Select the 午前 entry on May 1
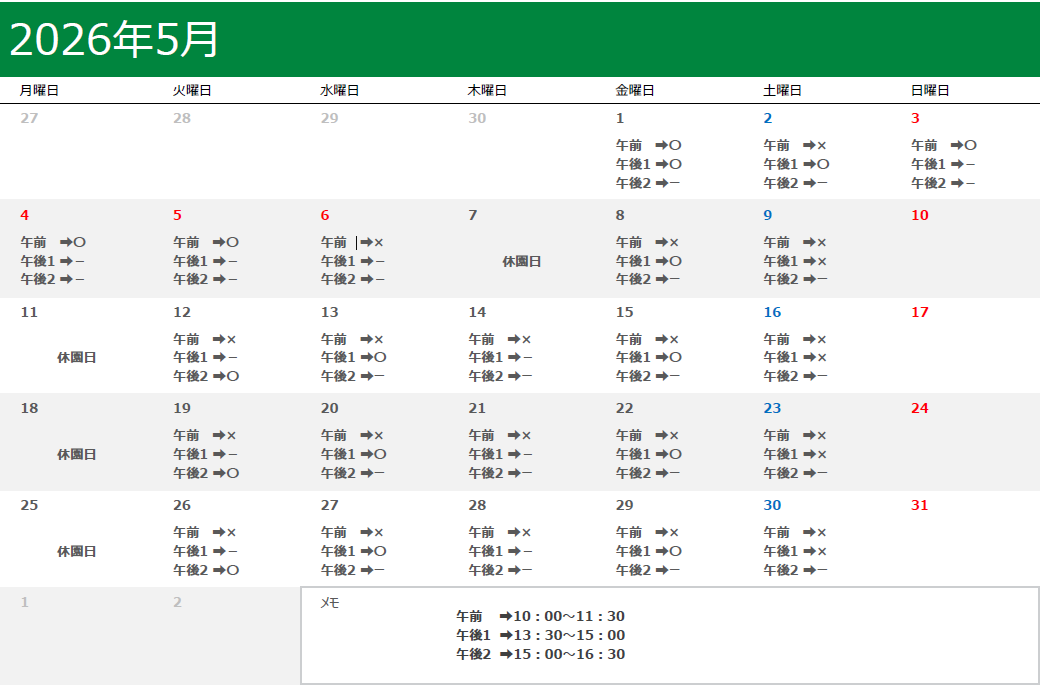 (x=648, y=145)
